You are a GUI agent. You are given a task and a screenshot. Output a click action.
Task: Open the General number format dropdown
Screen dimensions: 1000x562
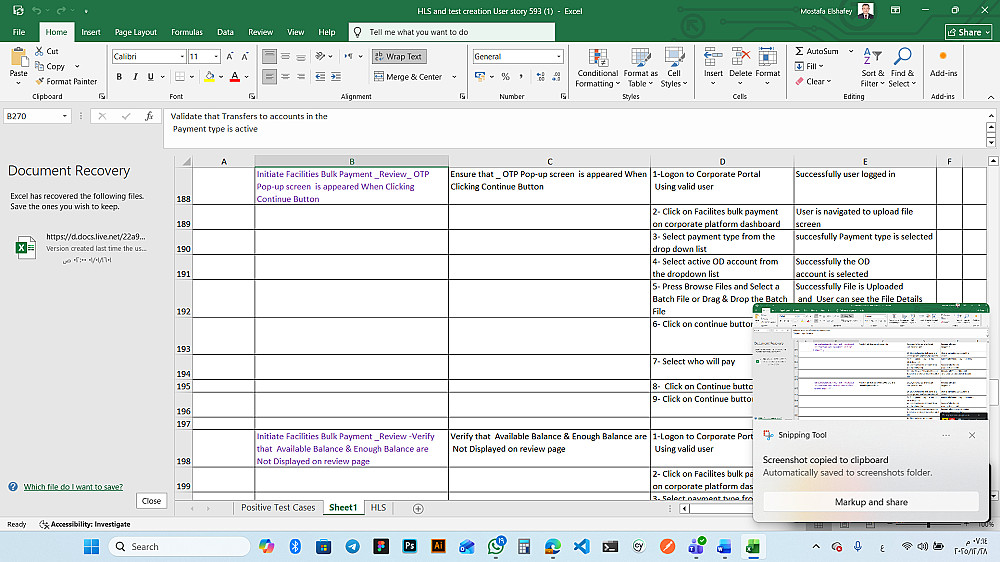[x=557, y=57]
